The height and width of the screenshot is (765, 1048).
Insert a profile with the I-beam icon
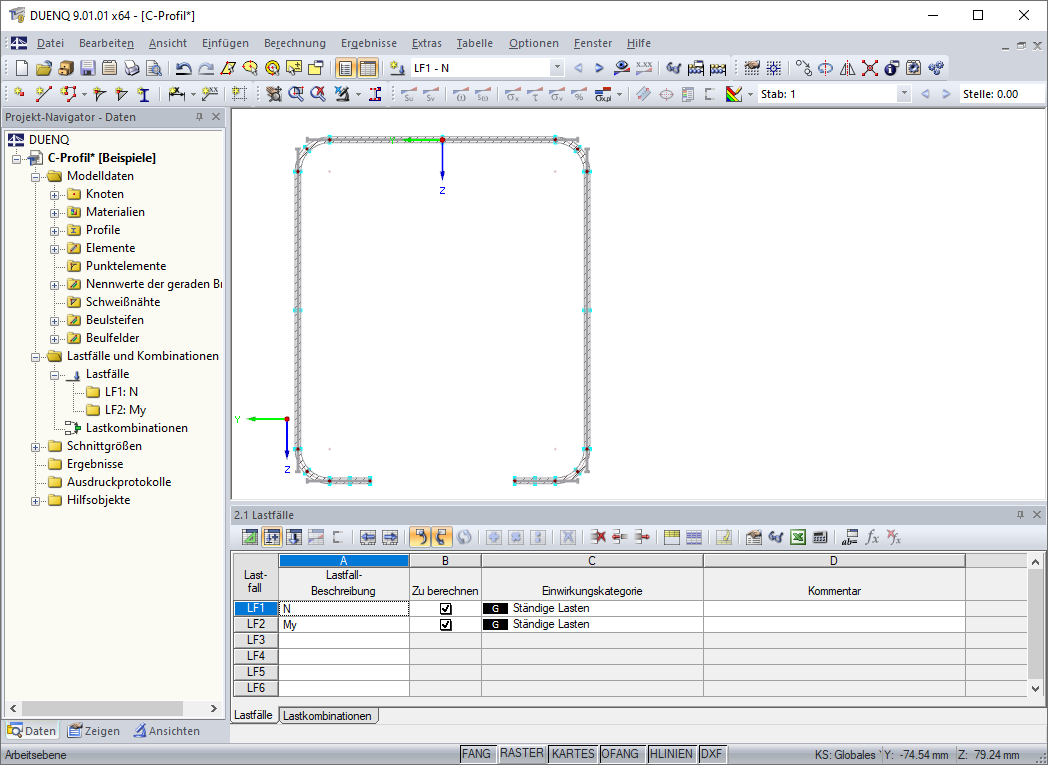coord(143,94)
